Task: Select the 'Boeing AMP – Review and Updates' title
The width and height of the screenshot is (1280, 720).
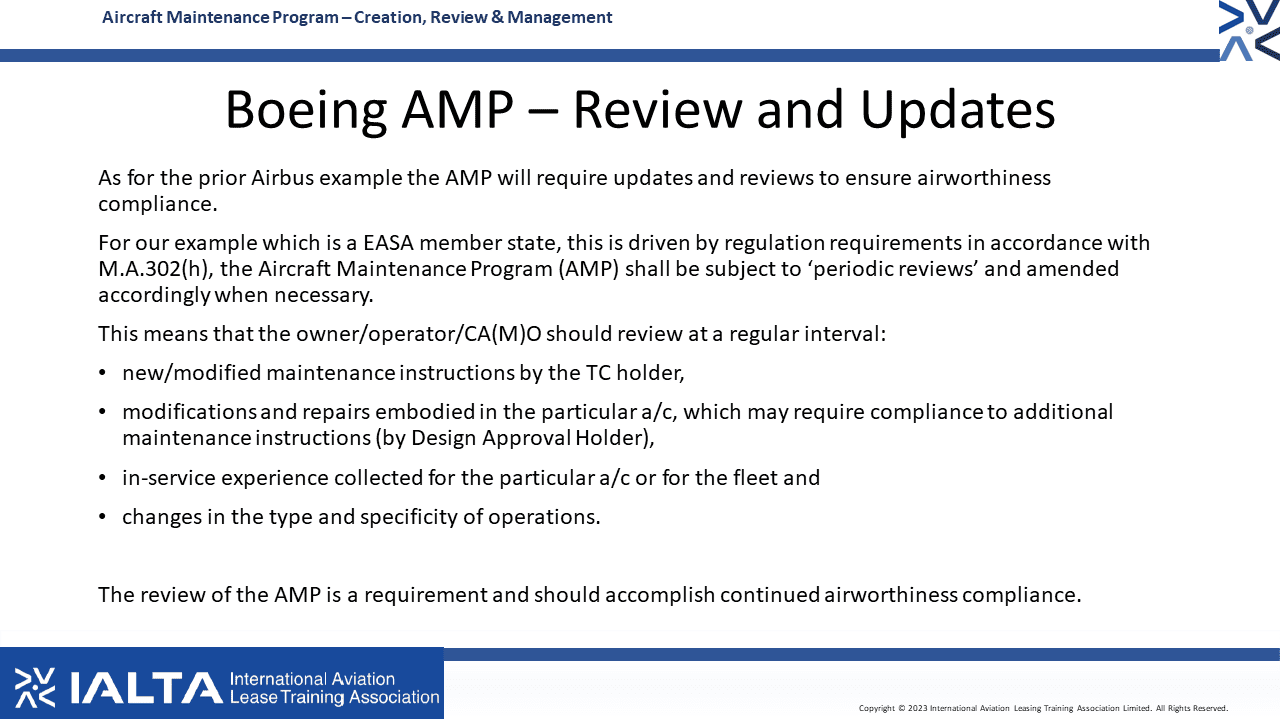Action: coord(639,110)
